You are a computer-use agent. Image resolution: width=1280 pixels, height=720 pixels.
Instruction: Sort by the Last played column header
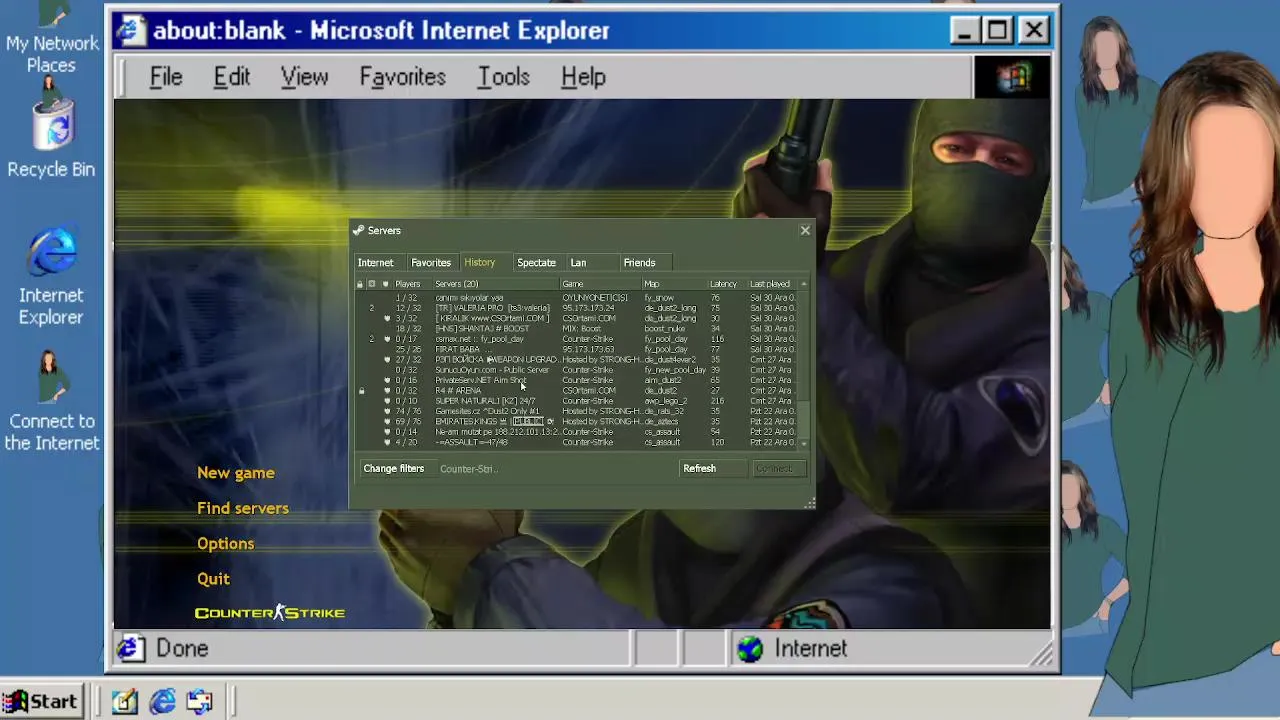coord(772,284)
